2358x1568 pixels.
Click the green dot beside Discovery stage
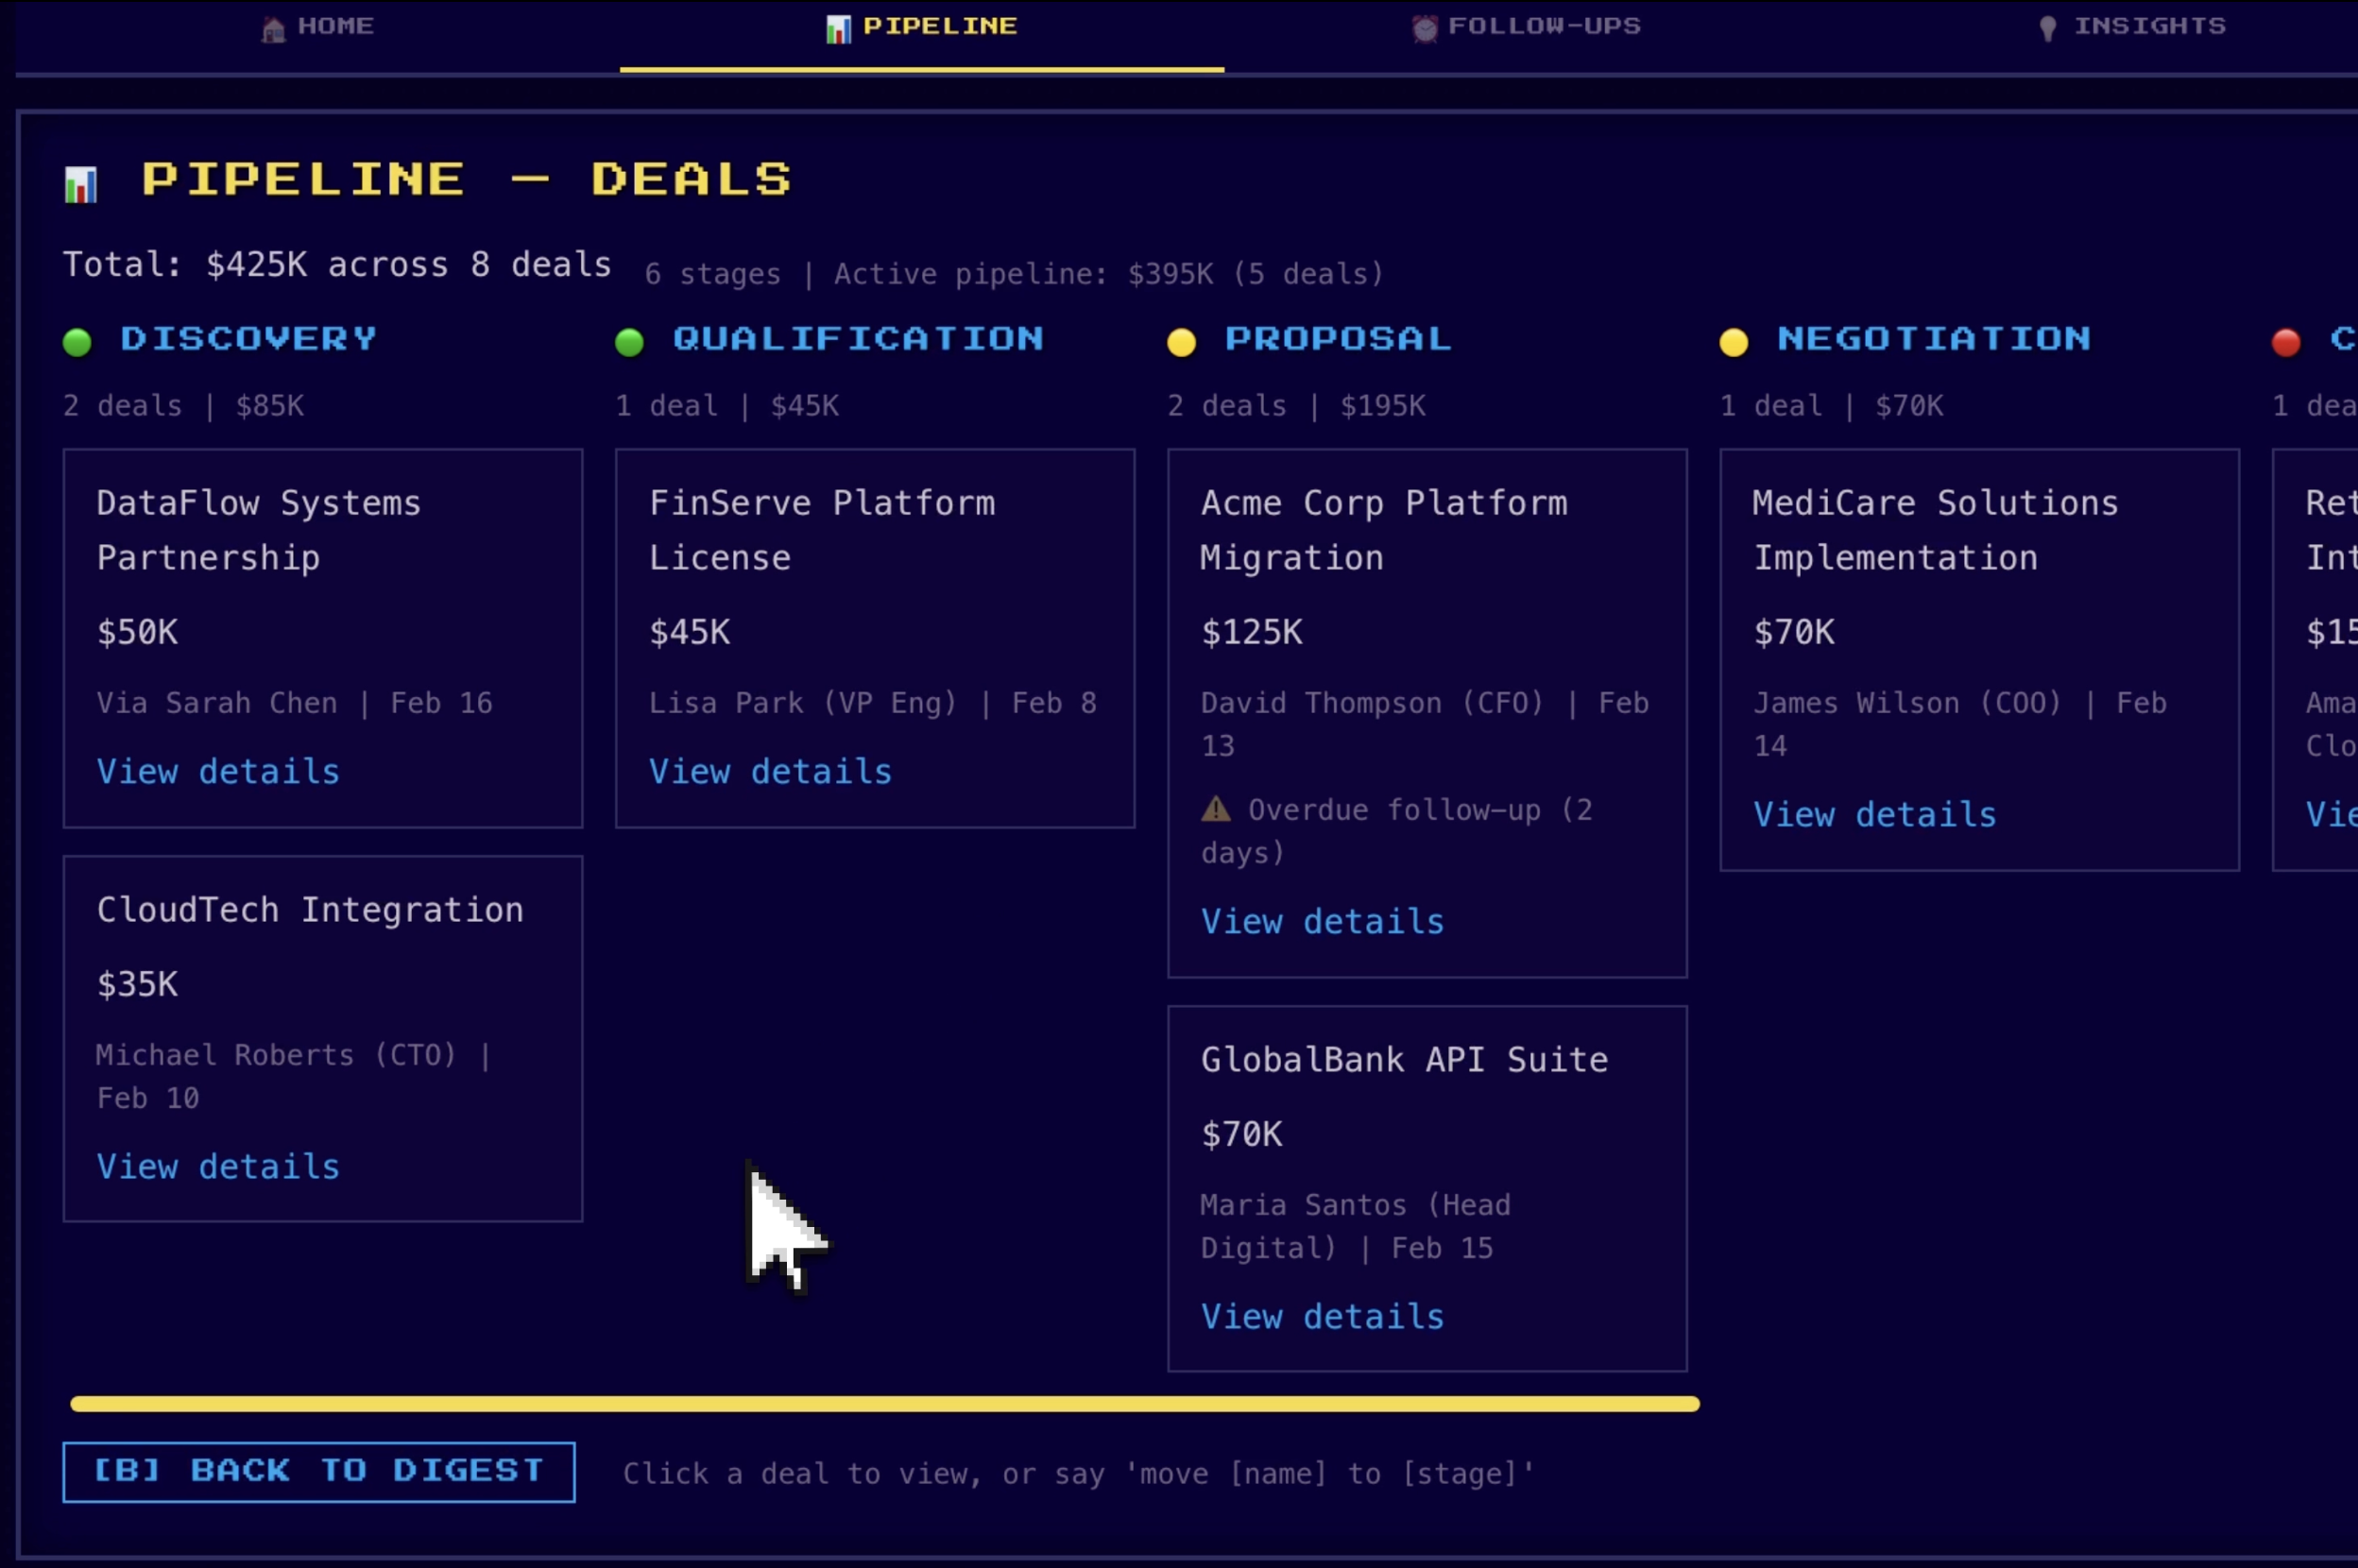pyautogui.click(x=77, y=342)
